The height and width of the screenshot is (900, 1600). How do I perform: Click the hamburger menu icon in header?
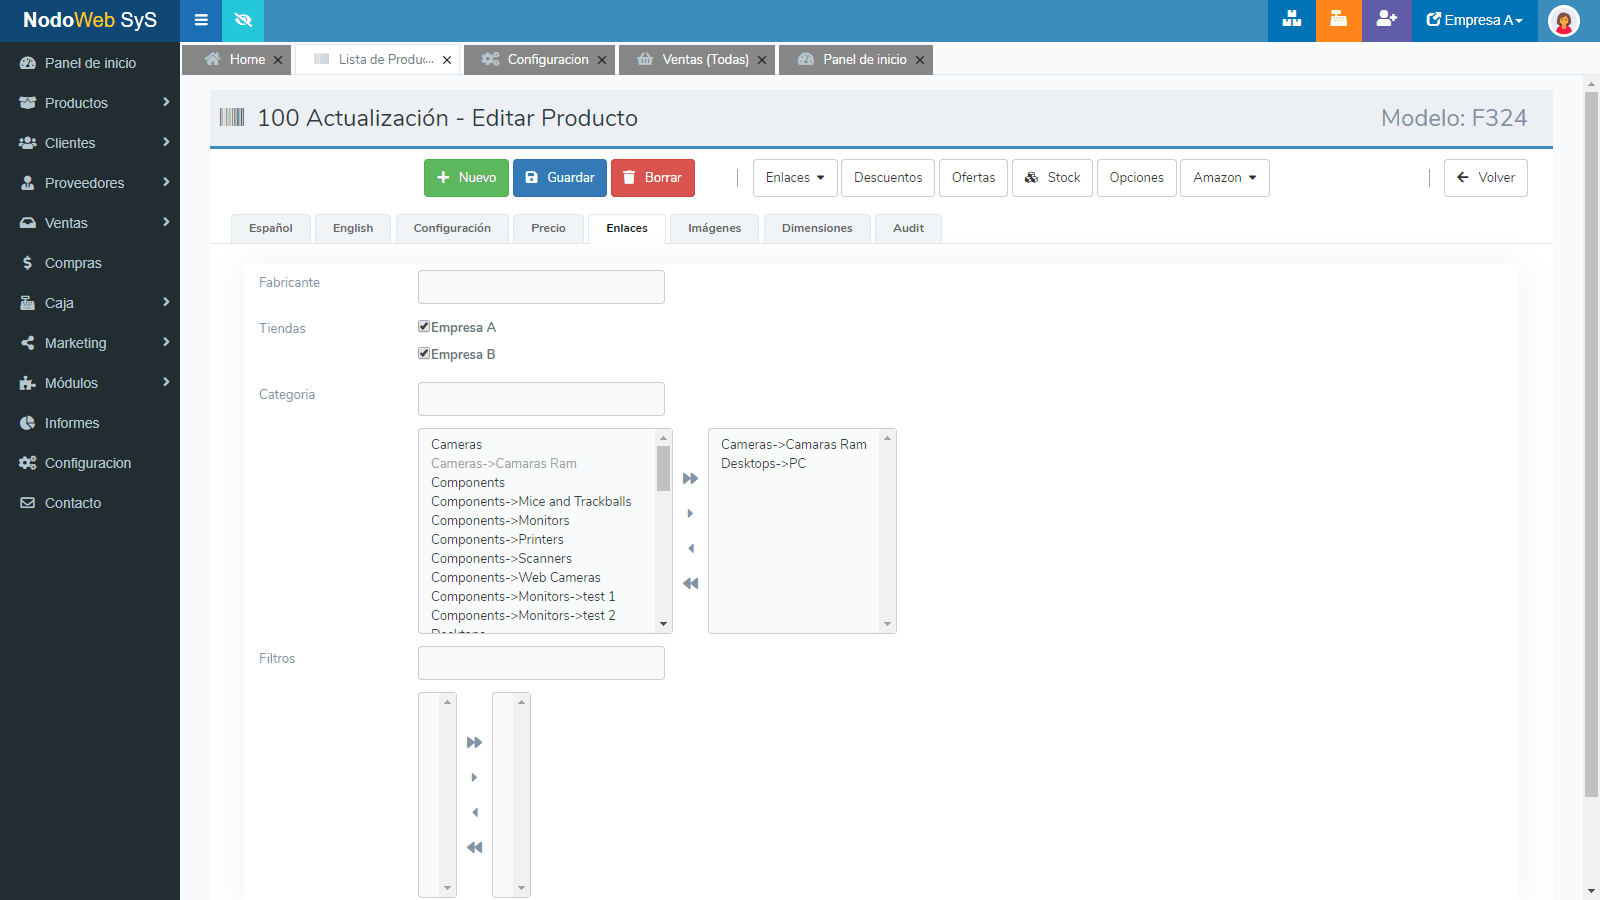(201, 20)
